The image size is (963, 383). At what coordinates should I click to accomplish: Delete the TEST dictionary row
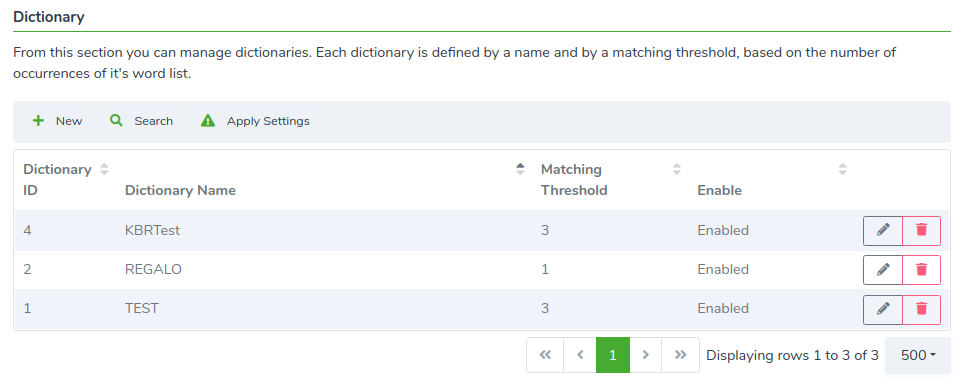[x=921, y=309]
